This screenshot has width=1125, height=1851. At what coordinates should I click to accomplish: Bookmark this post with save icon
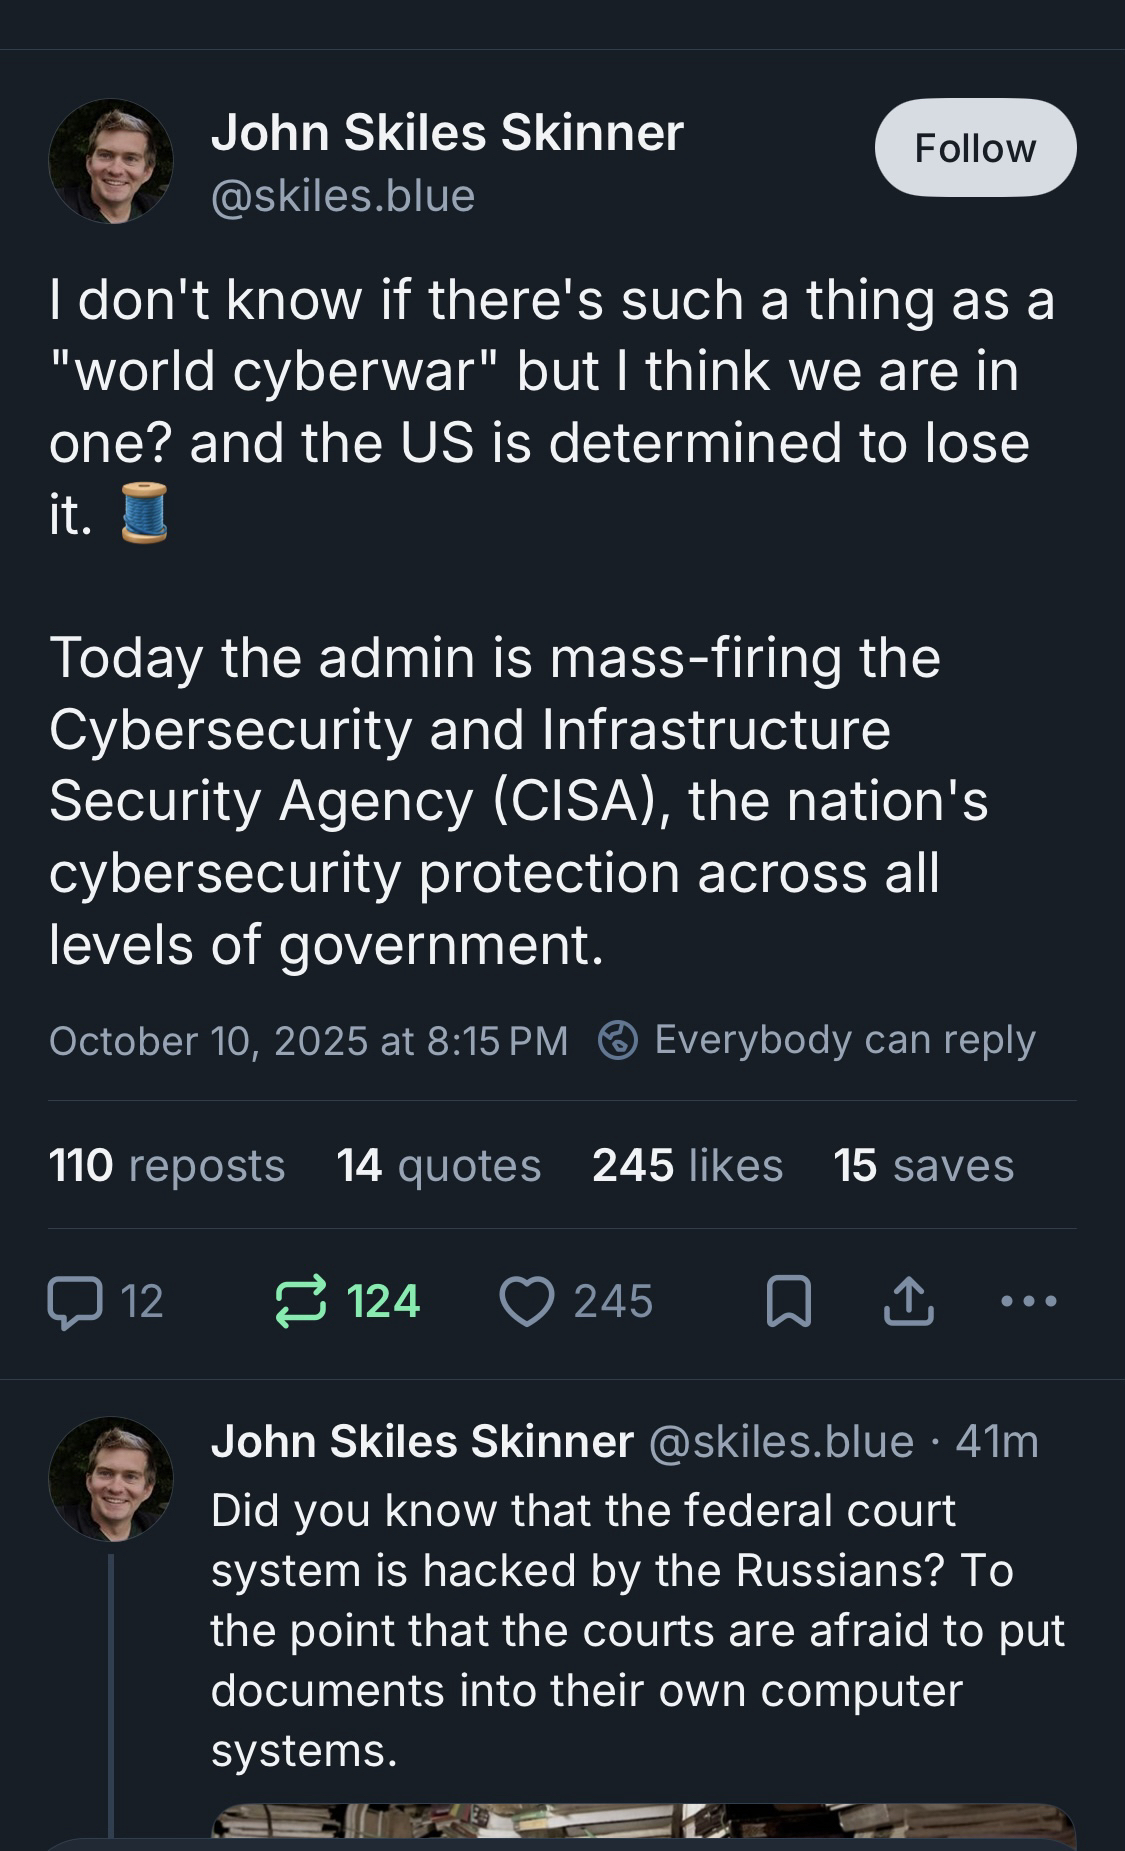pos(788,1302)
